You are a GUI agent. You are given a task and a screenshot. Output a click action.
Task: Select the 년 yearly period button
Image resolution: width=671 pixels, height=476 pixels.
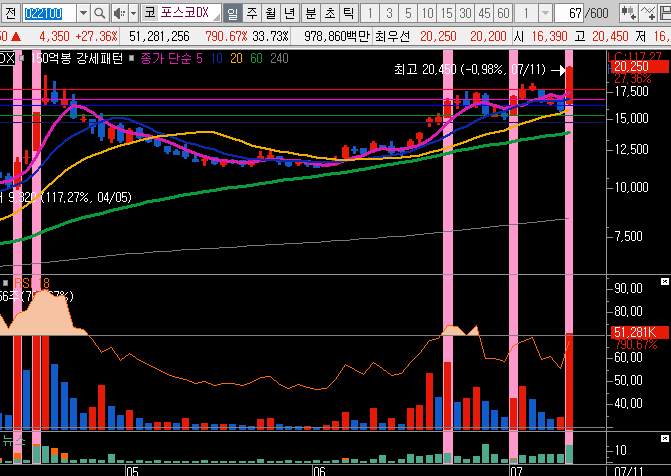(x=289, y=13)
